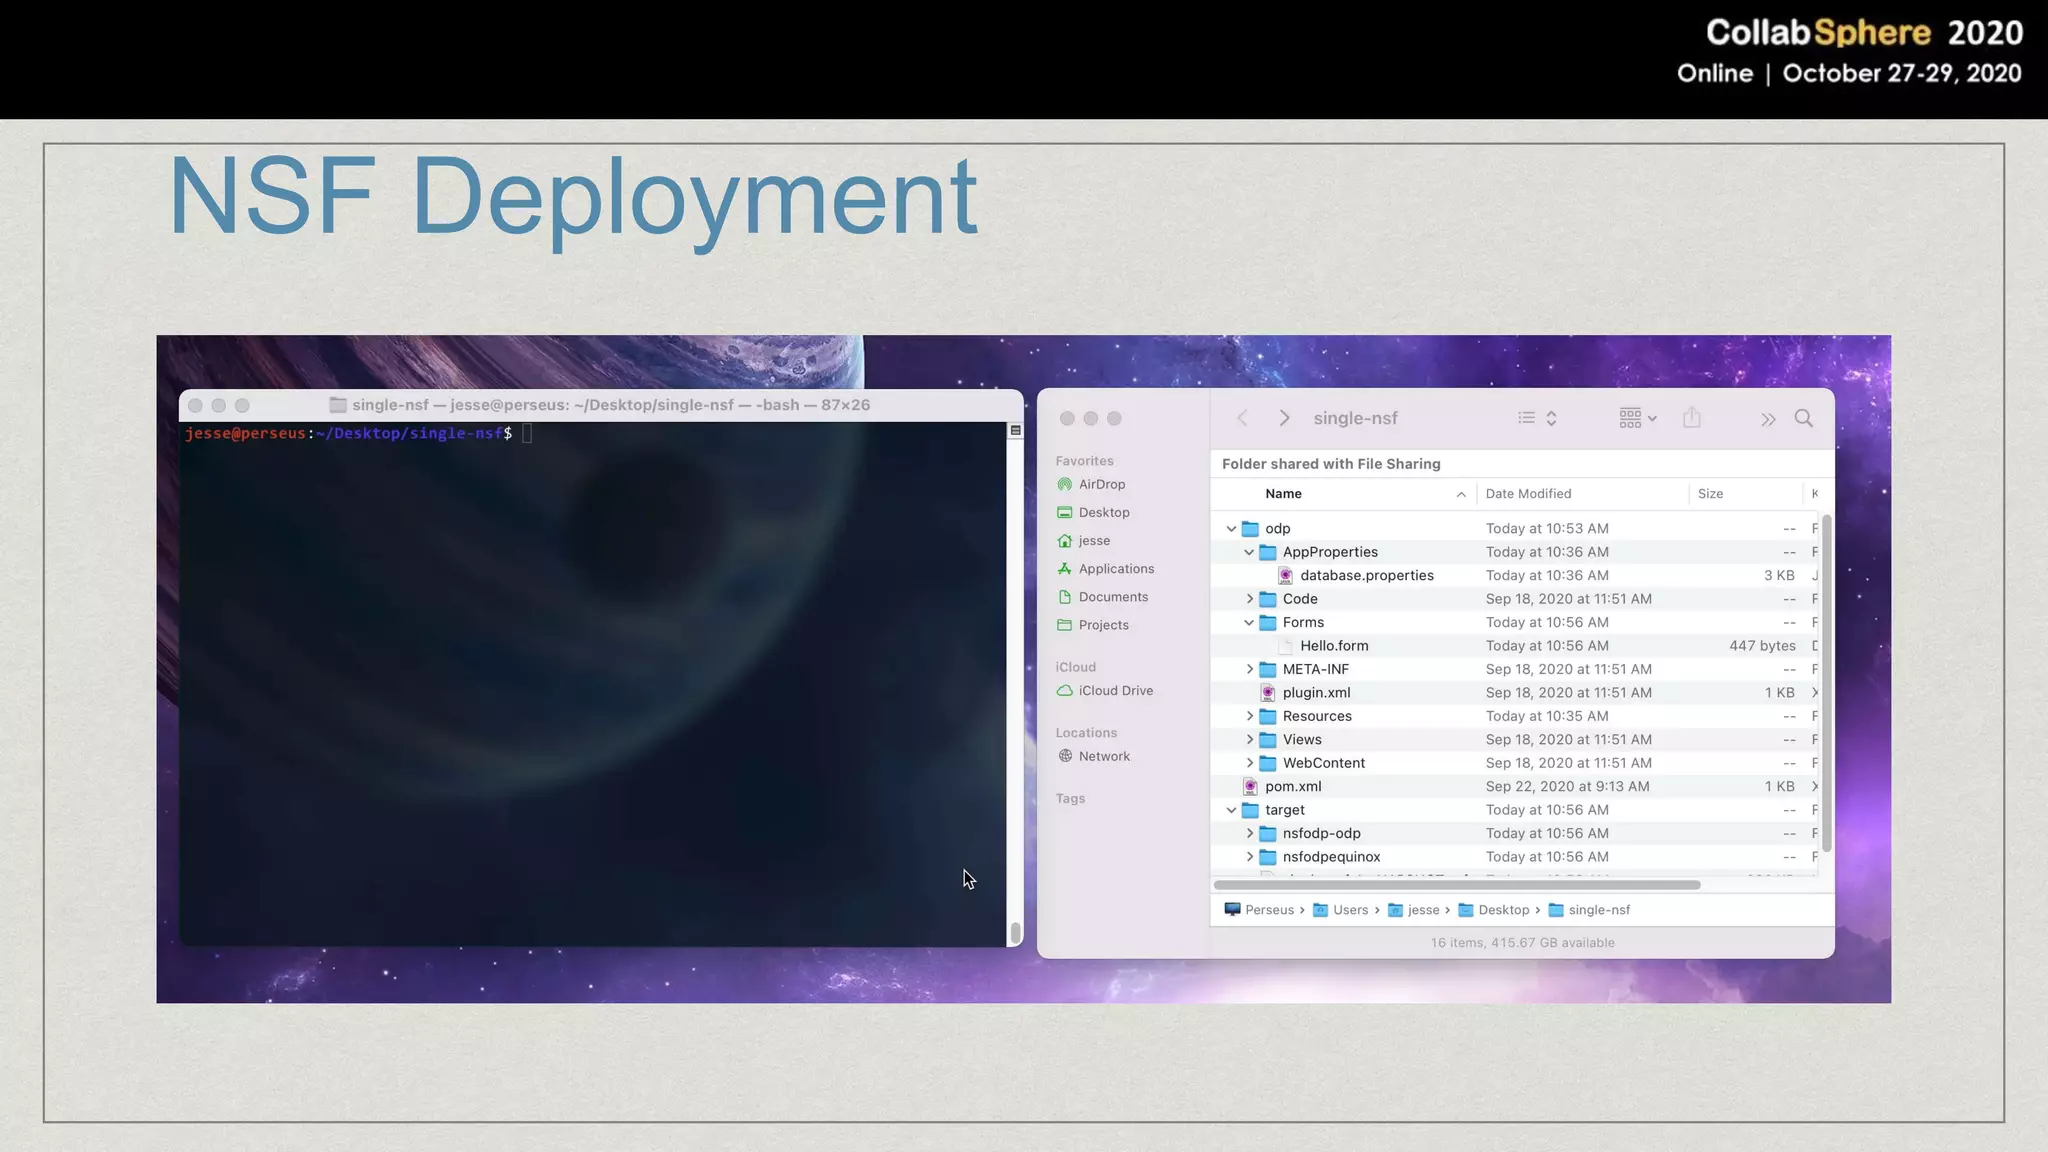The height and width of the screenshot is (1152, 2048).
Task: Select the odp folder icon
Action: coord(1250,528)
